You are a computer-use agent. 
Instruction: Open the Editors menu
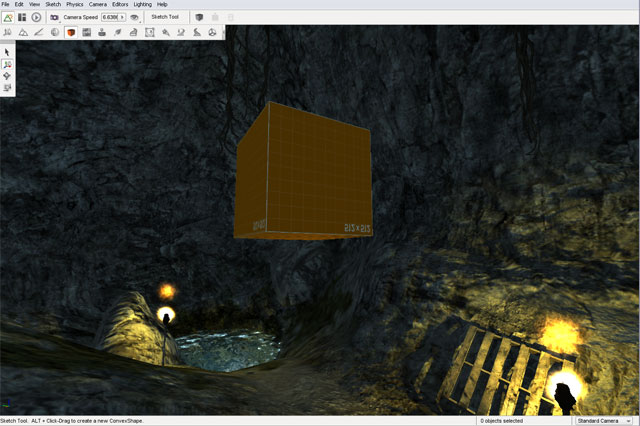pos(120,5)
